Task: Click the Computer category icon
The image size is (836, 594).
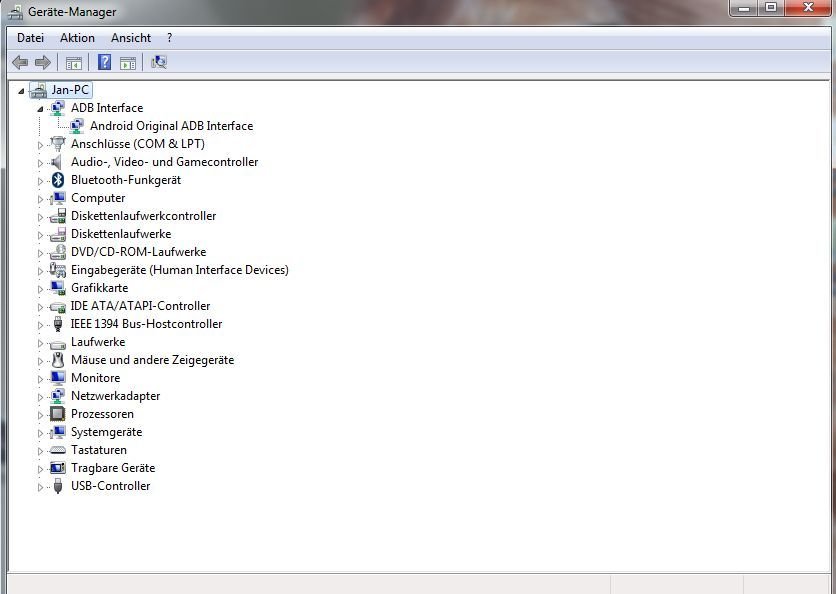Action: [58, 198]
